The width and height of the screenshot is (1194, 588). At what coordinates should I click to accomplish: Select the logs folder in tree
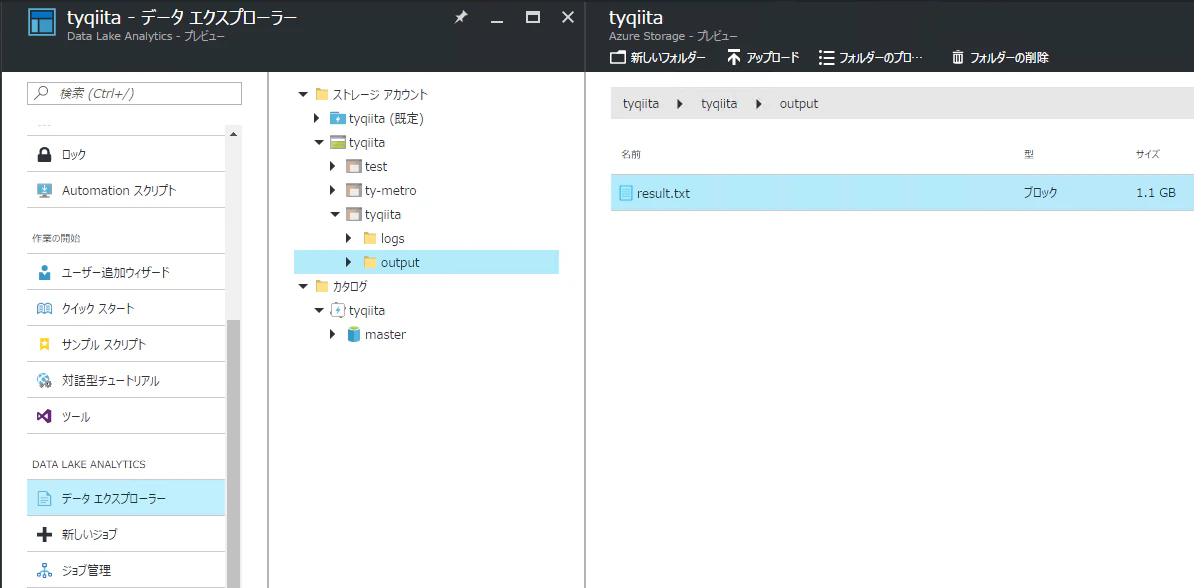coord(392,238)
